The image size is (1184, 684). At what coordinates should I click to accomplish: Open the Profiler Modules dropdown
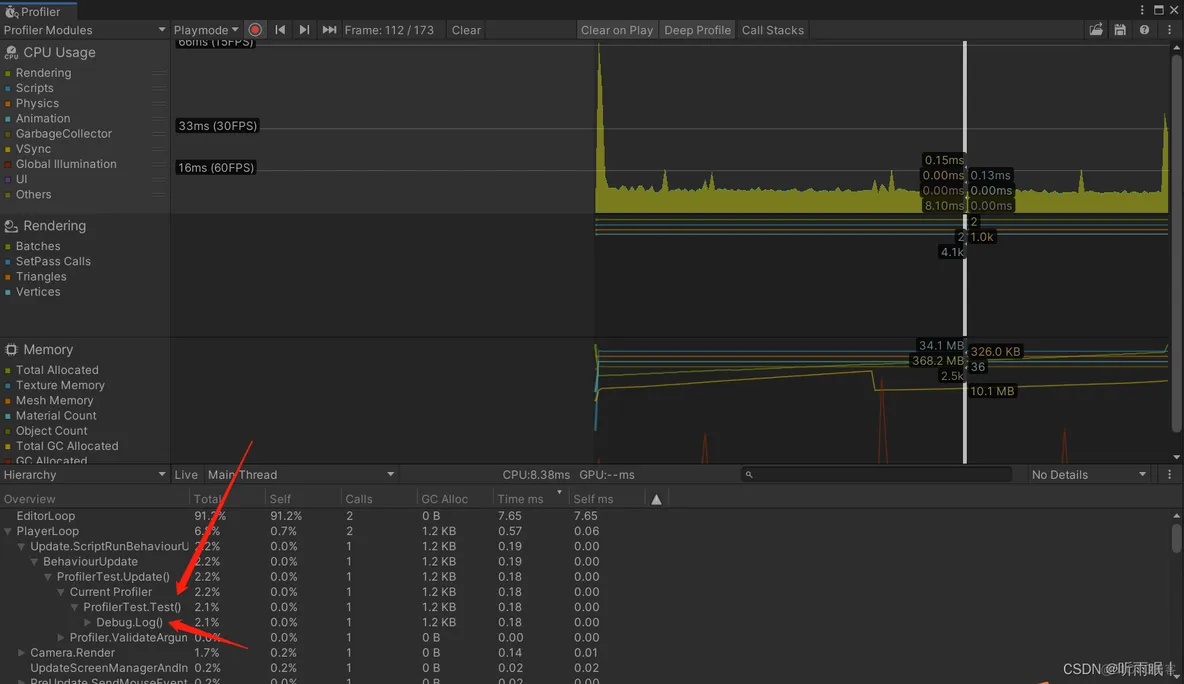point(85,30)
